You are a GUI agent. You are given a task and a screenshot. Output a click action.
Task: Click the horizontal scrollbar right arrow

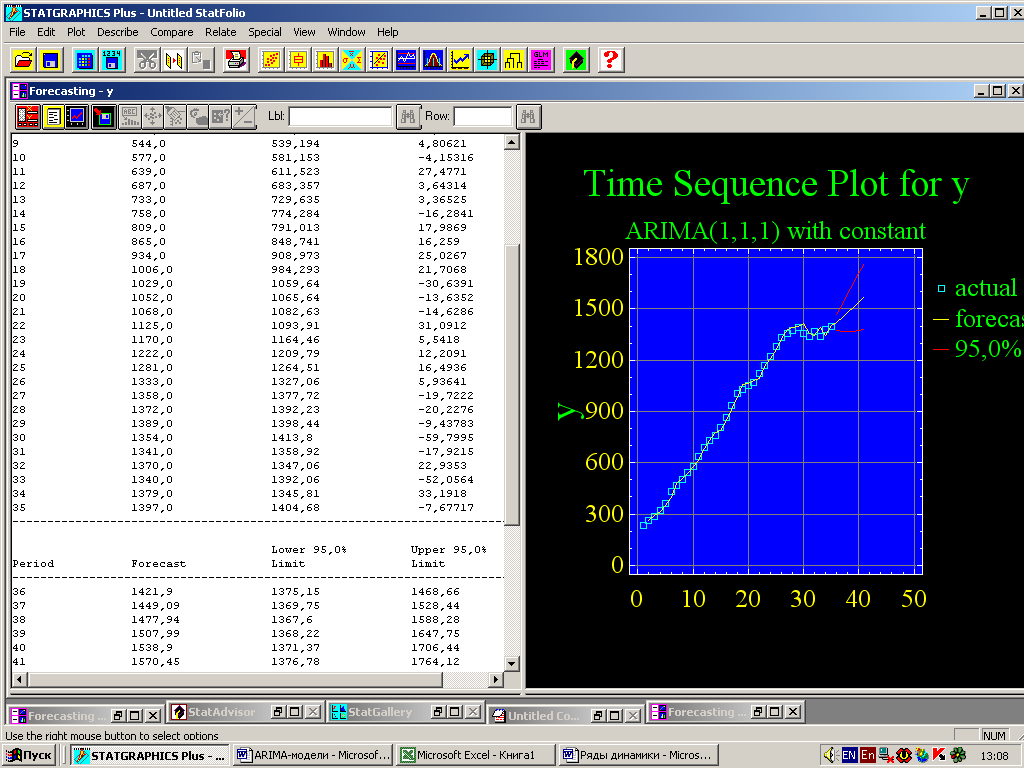tap(496, 680)
